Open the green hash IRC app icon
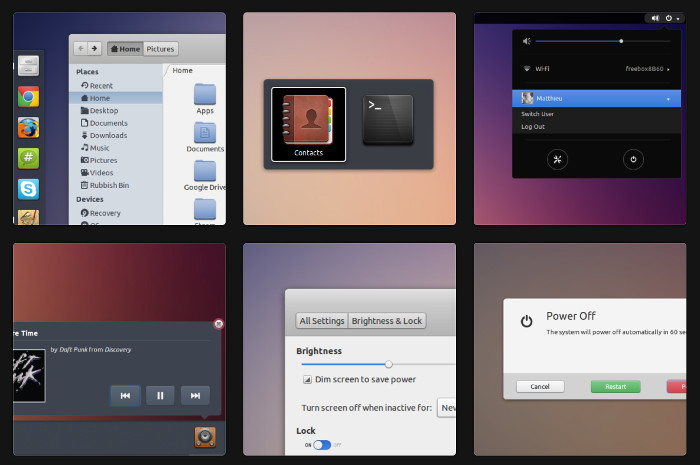700x465 pixels. (x=28, y=158)
